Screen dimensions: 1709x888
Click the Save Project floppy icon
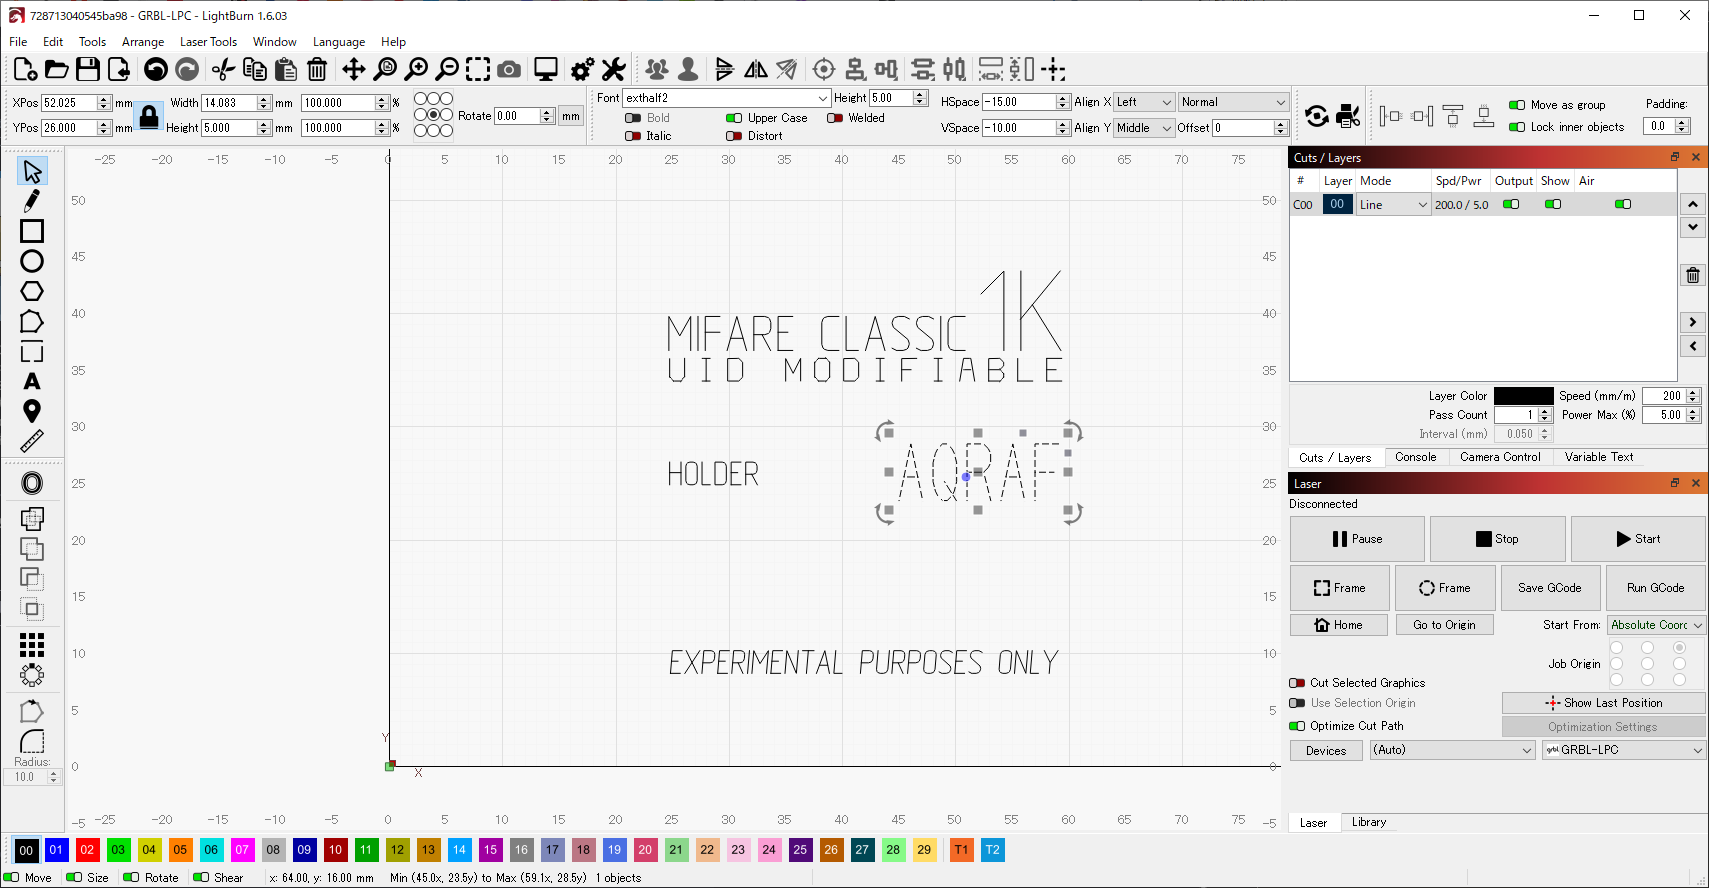88,69
